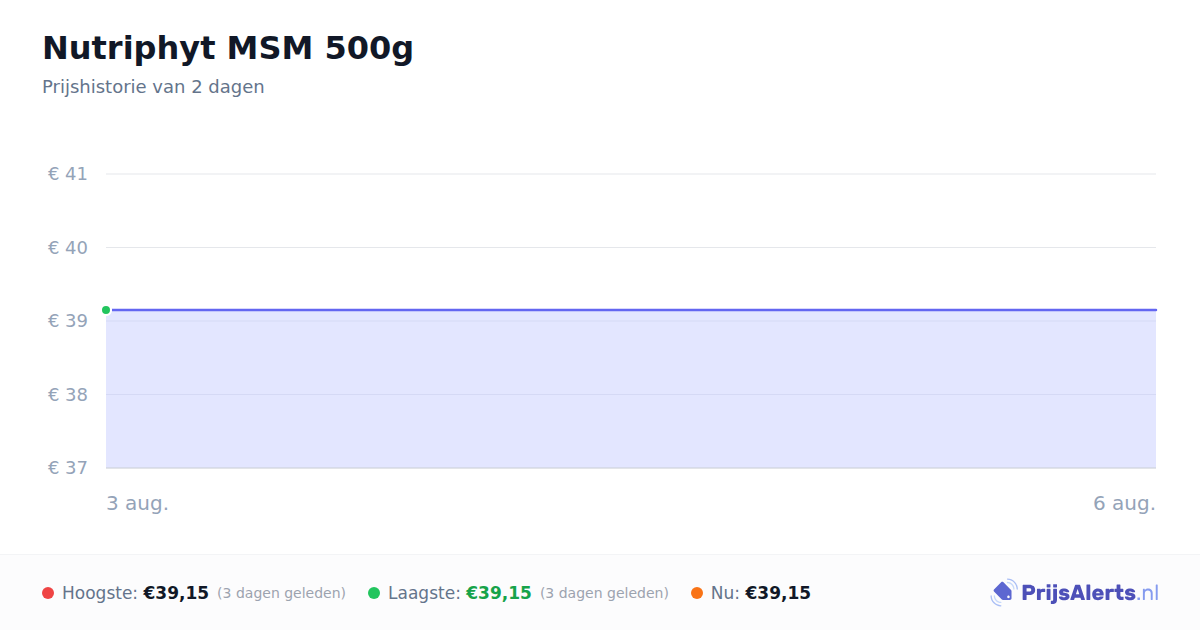Click the Prijshistorie van 2 dagen subtitle

point(153,87)
